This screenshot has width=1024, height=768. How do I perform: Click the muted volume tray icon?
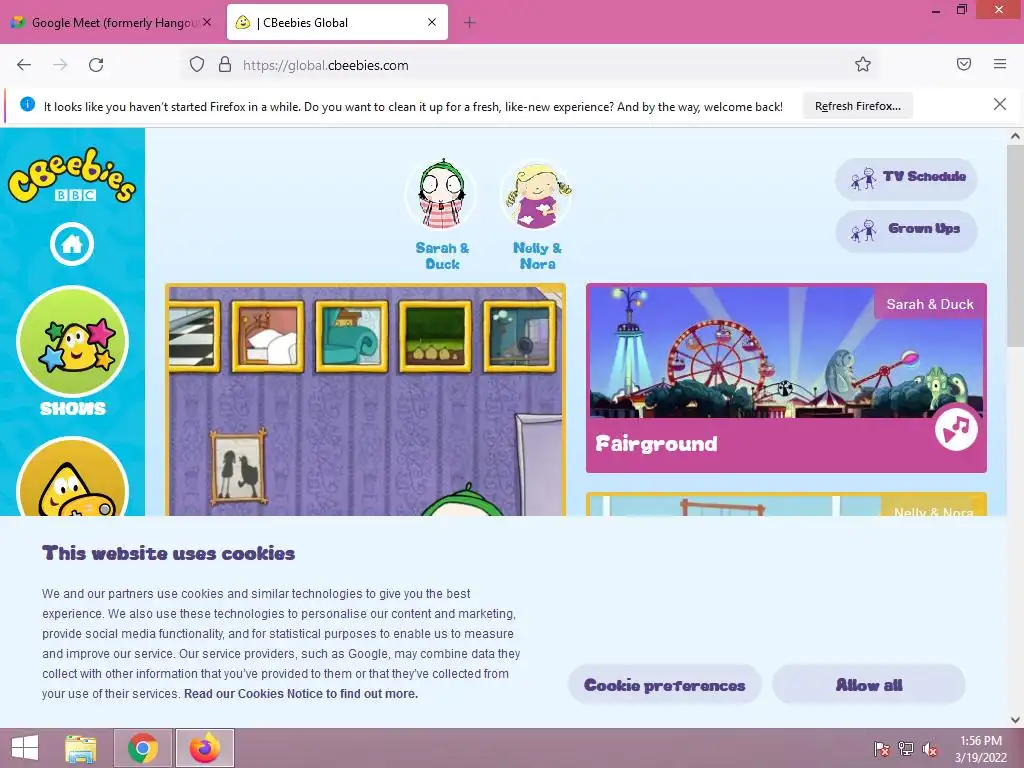coord(930,749)
